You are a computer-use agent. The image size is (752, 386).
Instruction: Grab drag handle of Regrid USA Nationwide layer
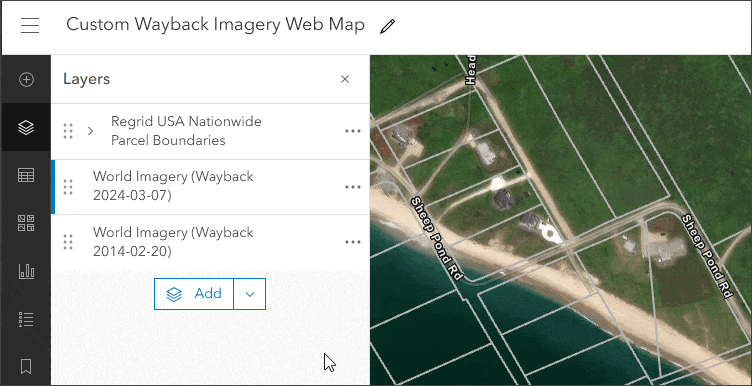[68, 131]
